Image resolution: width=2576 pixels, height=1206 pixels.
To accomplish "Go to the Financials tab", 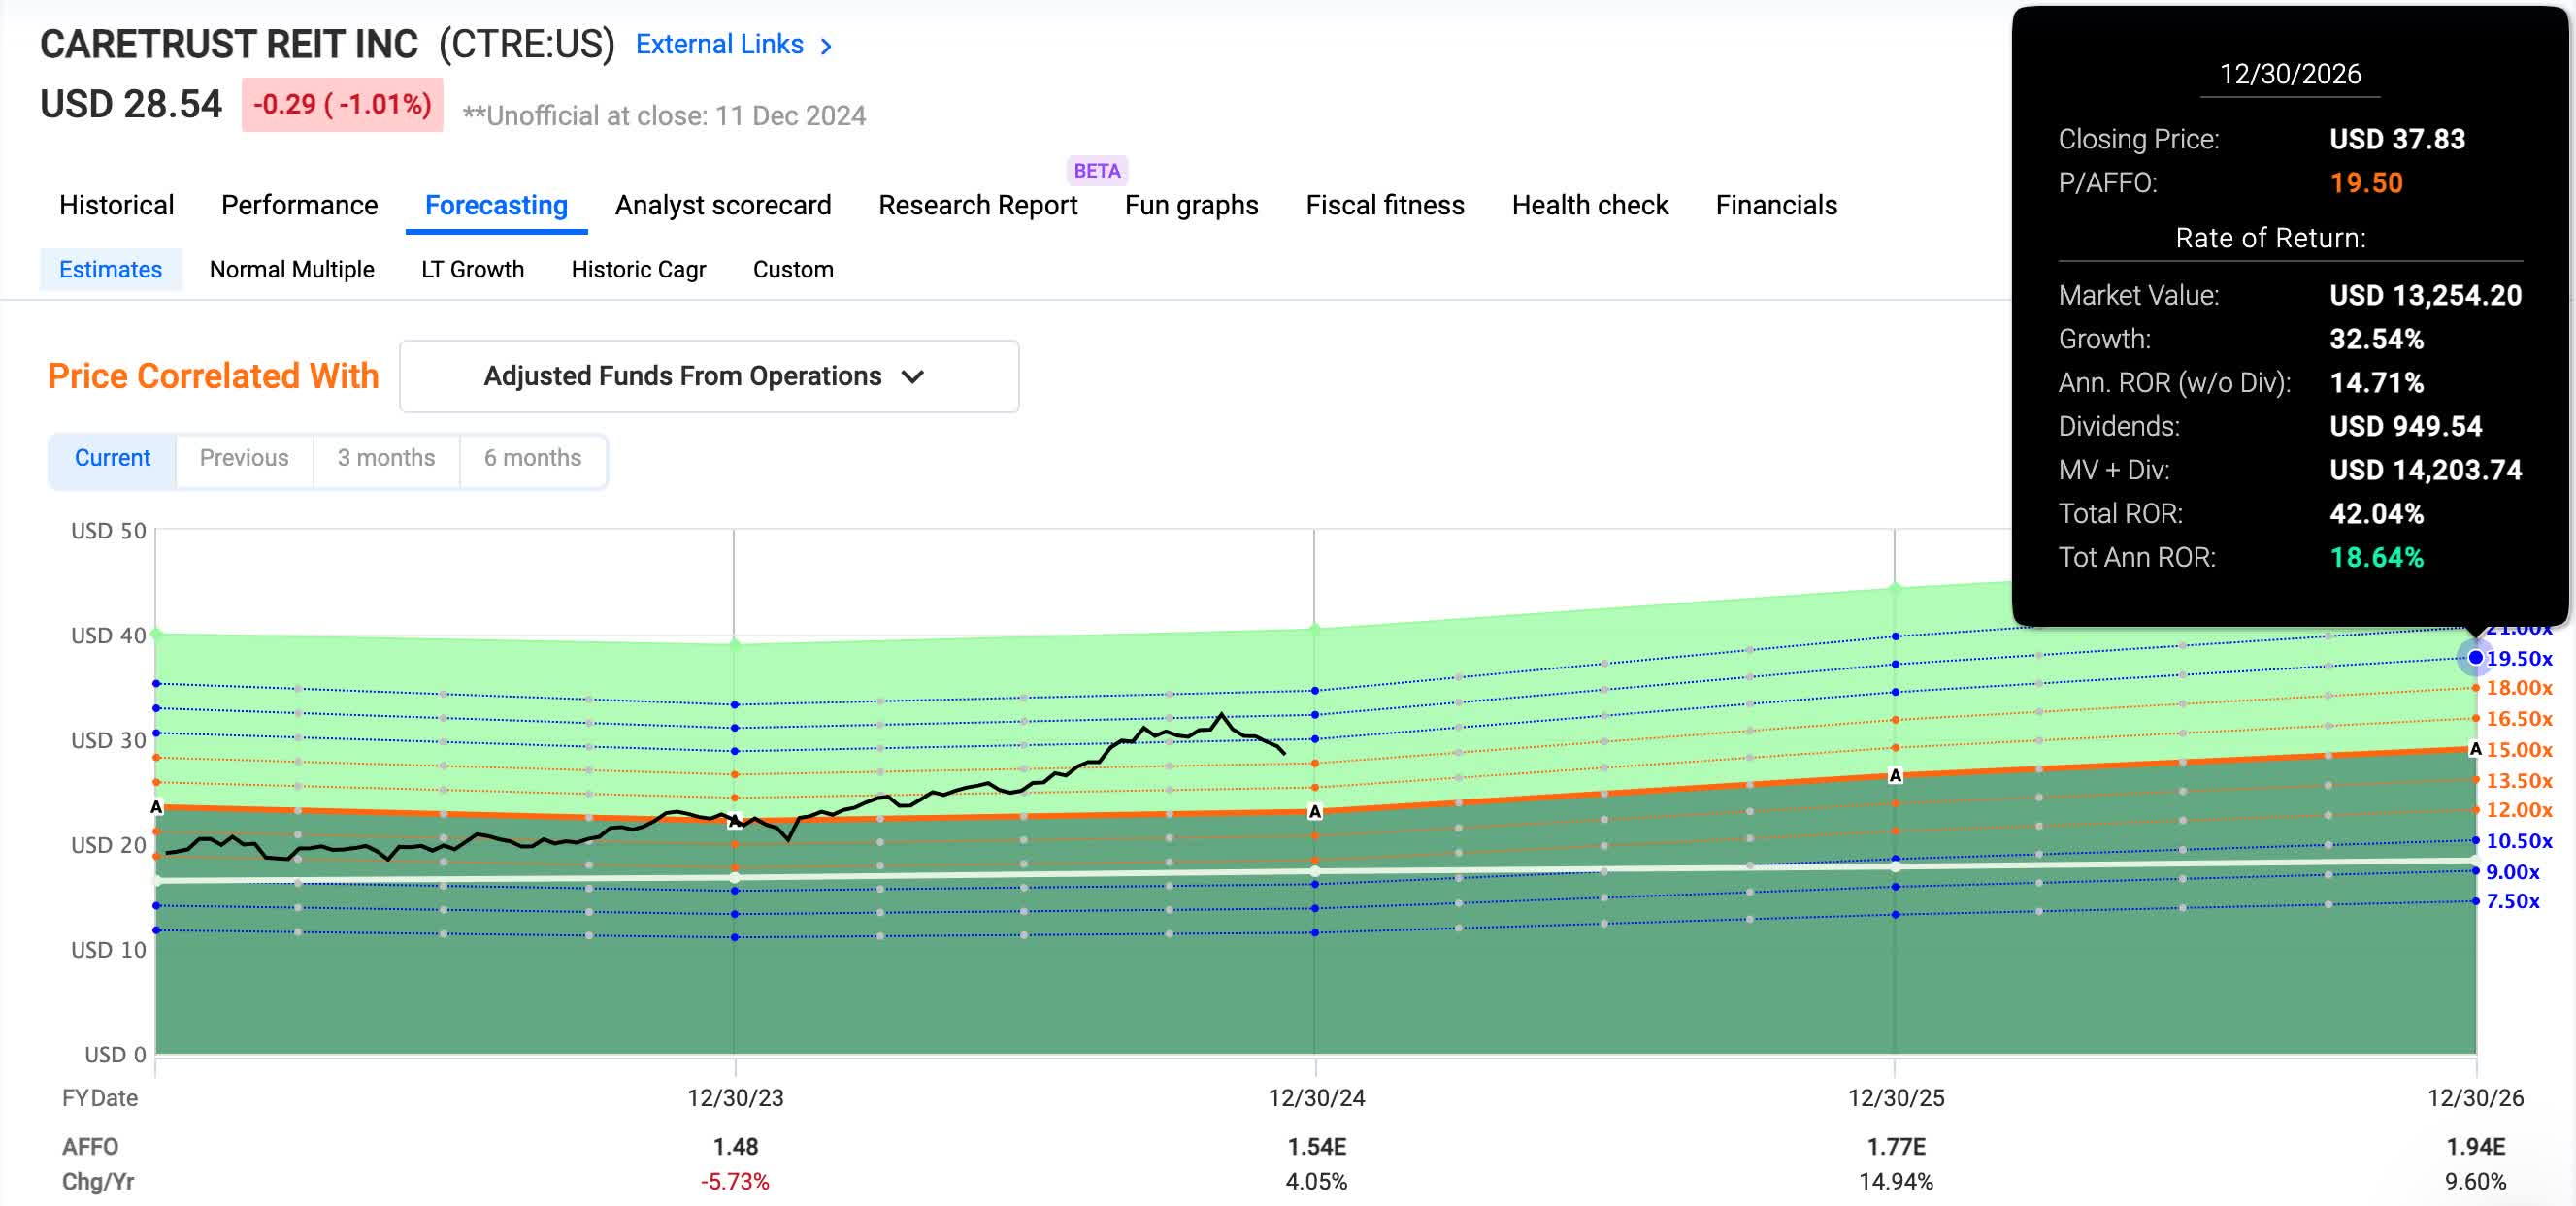I will 1776,205.
